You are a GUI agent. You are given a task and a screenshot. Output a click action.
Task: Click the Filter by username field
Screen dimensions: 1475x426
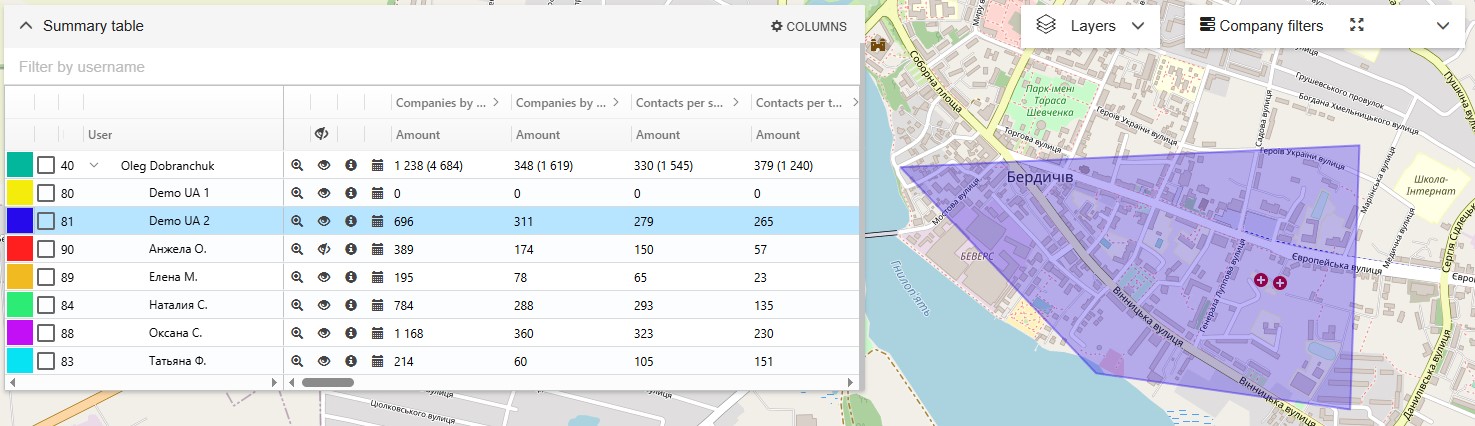(430, 67)
